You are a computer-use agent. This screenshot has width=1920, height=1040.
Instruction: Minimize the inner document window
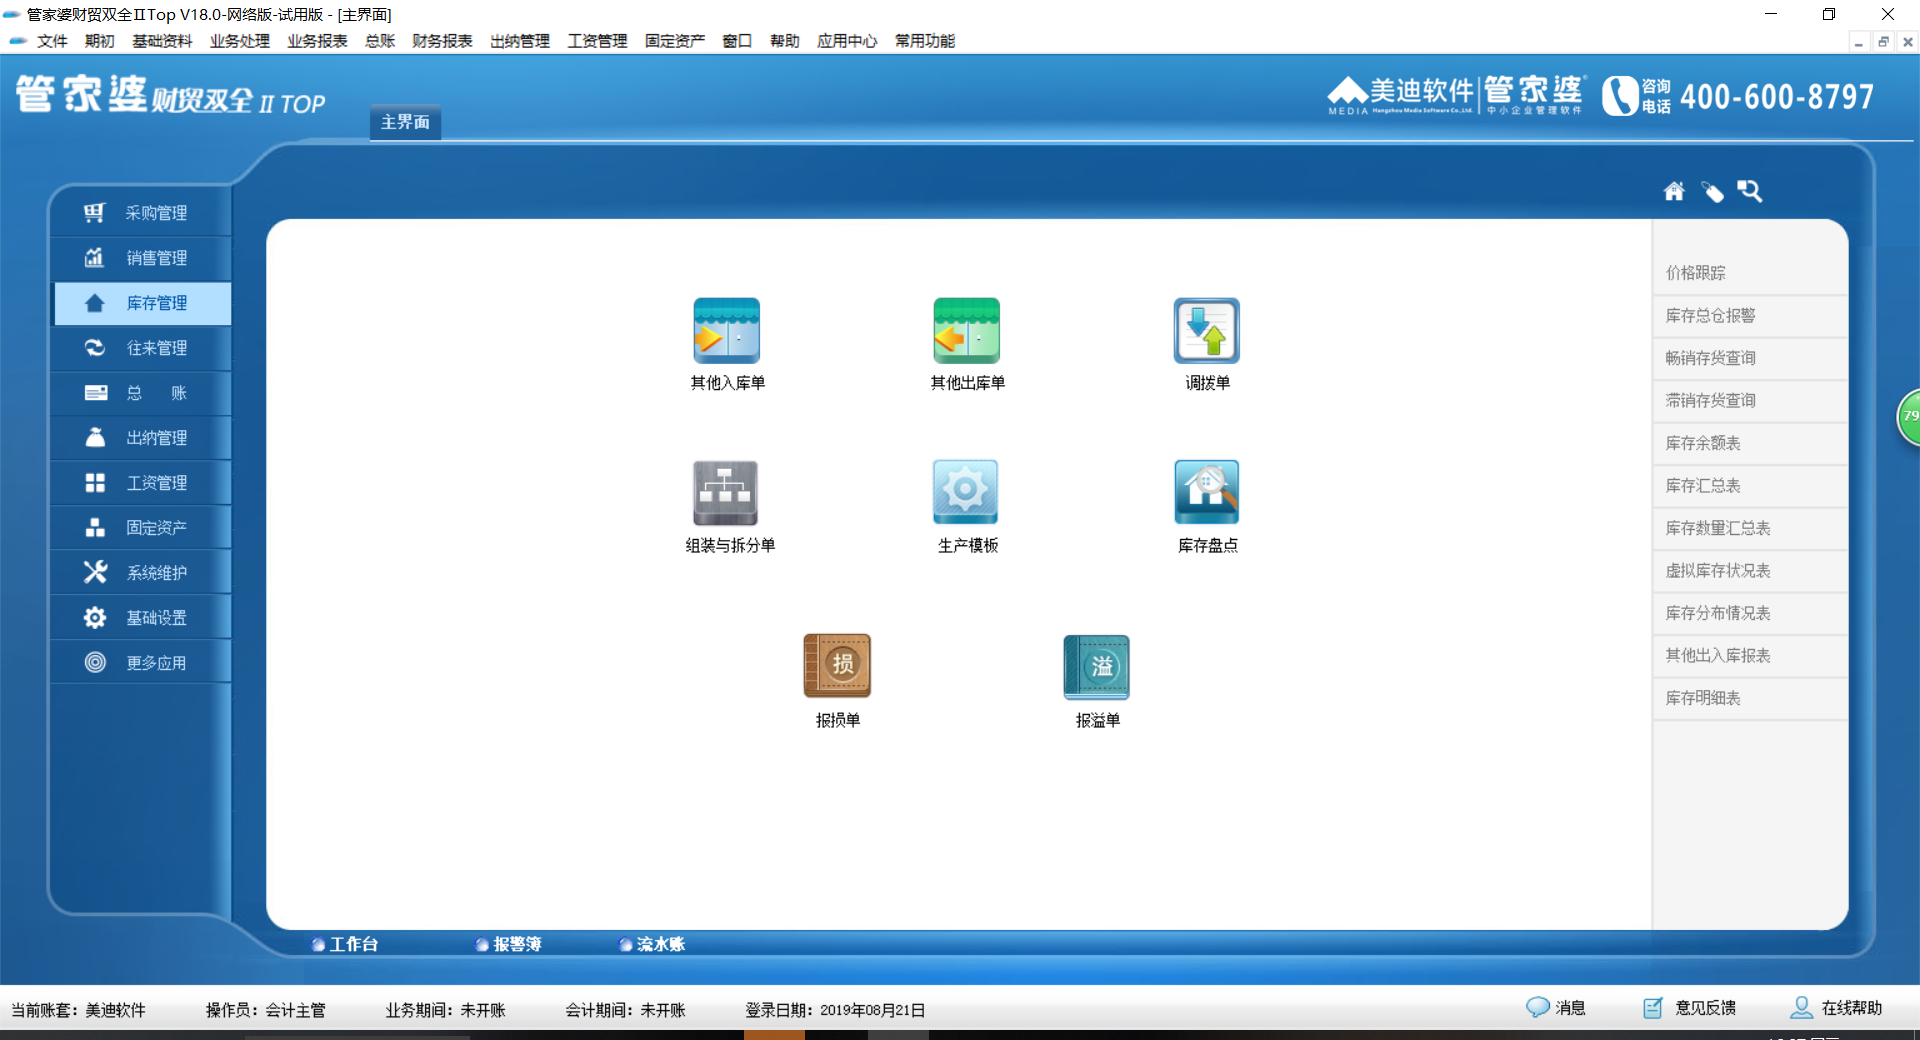[x=1859, y=42]
